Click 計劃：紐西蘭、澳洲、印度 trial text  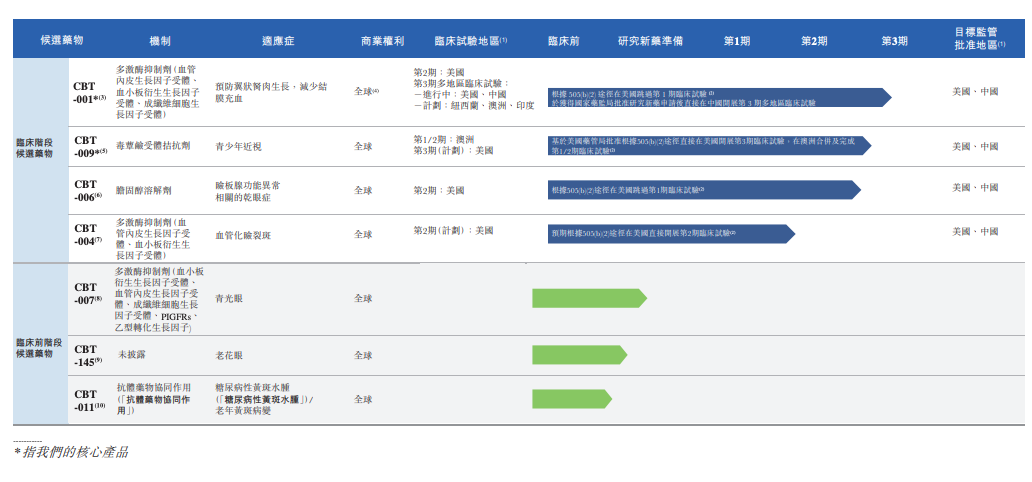point(474,105)
